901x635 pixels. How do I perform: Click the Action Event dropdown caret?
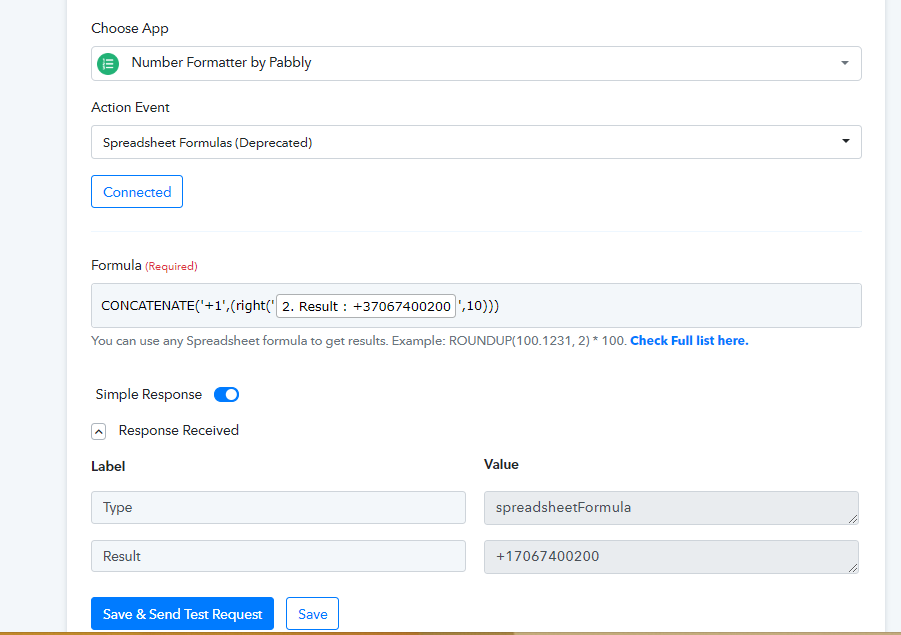tap(845, 141)
